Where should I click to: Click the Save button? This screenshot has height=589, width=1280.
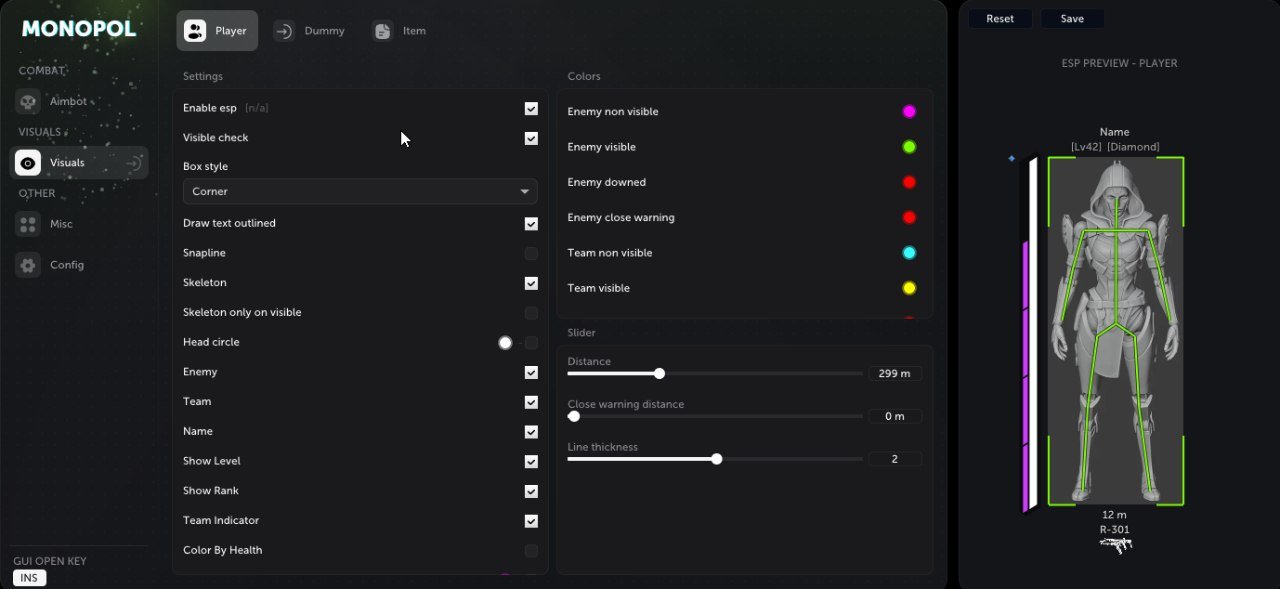[x=1072, y=19]
